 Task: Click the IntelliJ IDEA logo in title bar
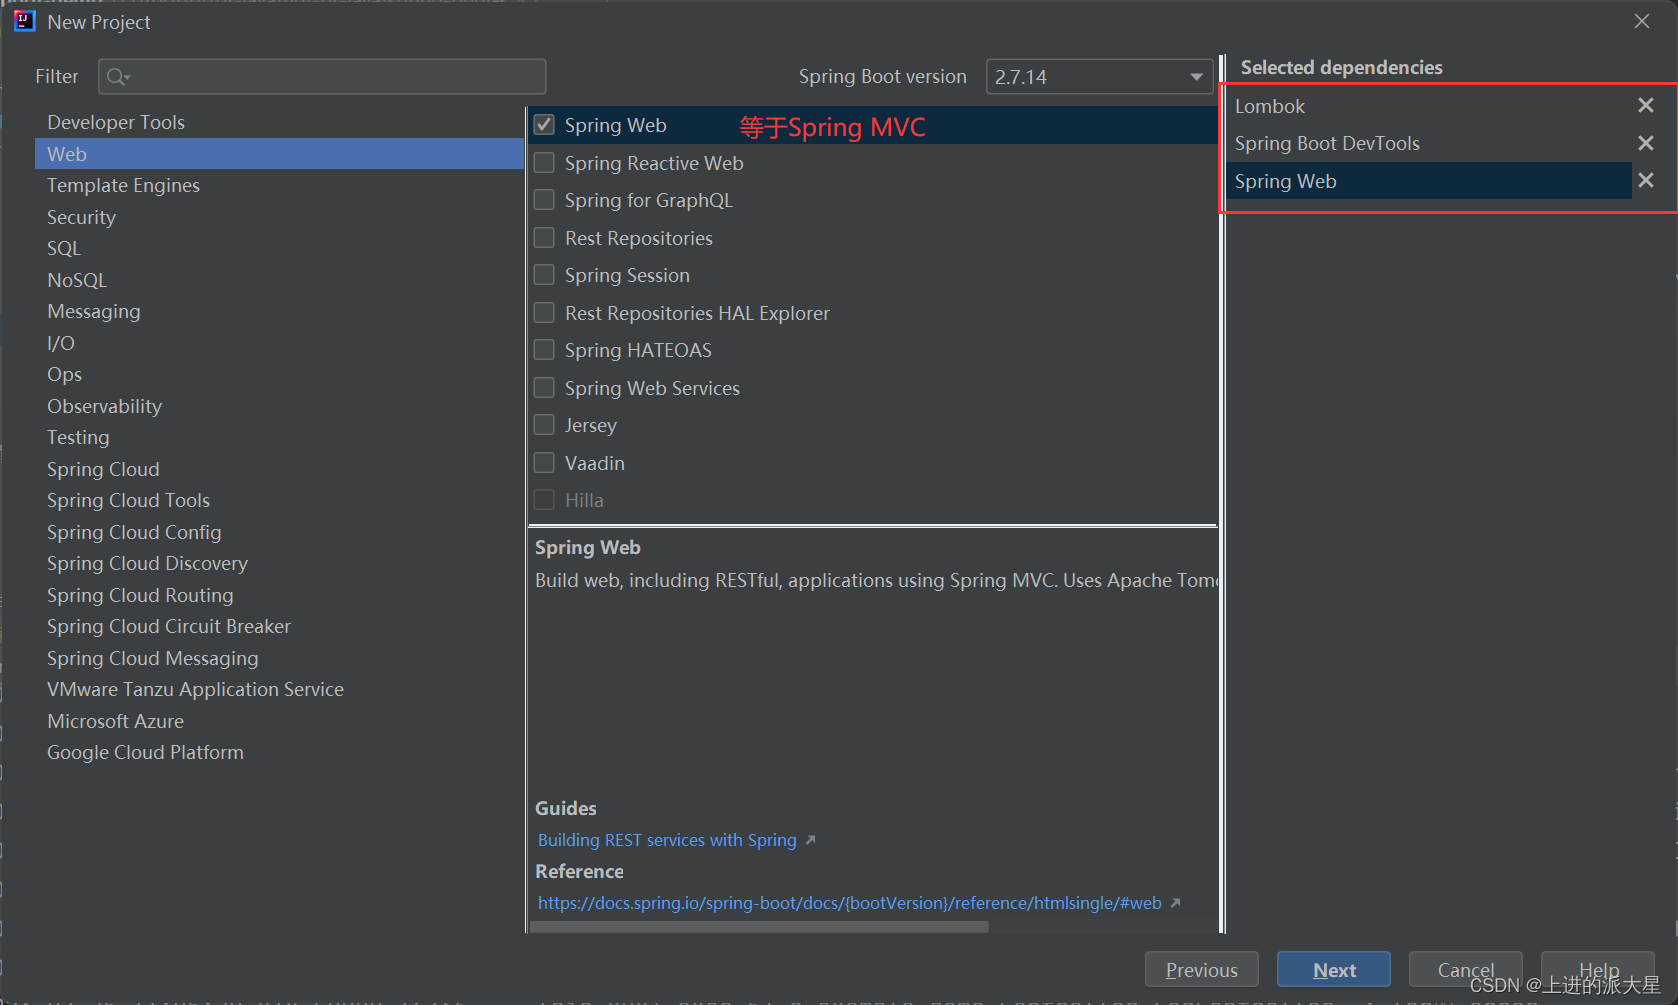pyautogui.click(x=24, y=21)
